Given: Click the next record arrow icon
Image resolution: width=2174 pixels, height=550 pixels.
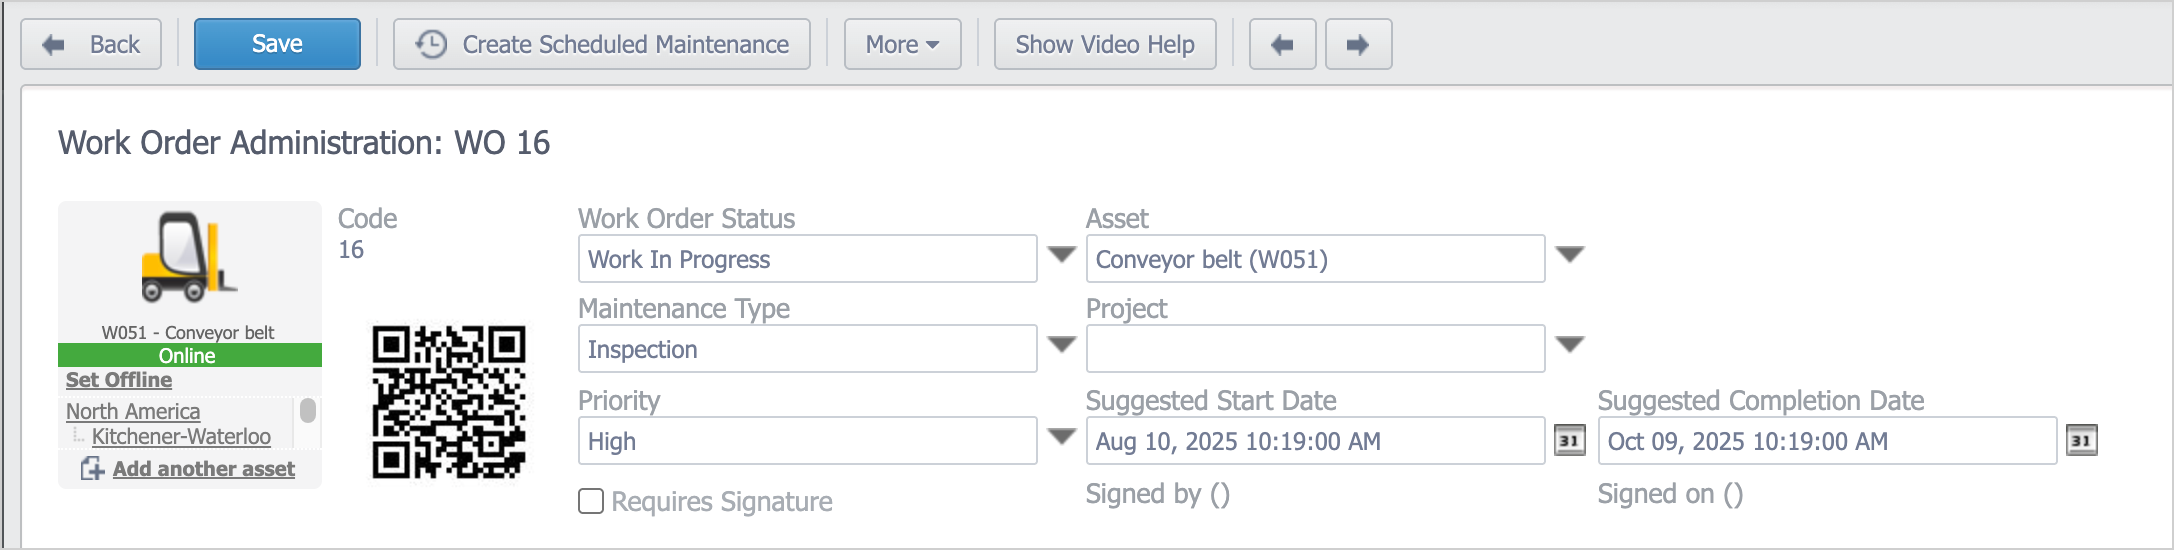Looking at the screenshot, I should point(1358,45).
